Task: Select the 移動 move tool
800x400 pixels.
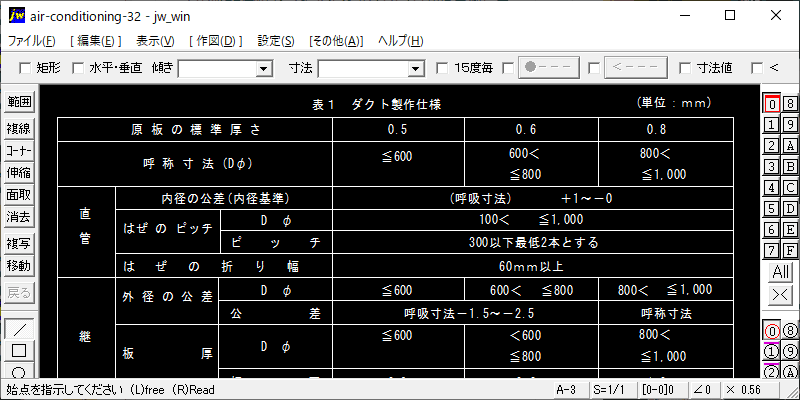Action: (20, 266)
